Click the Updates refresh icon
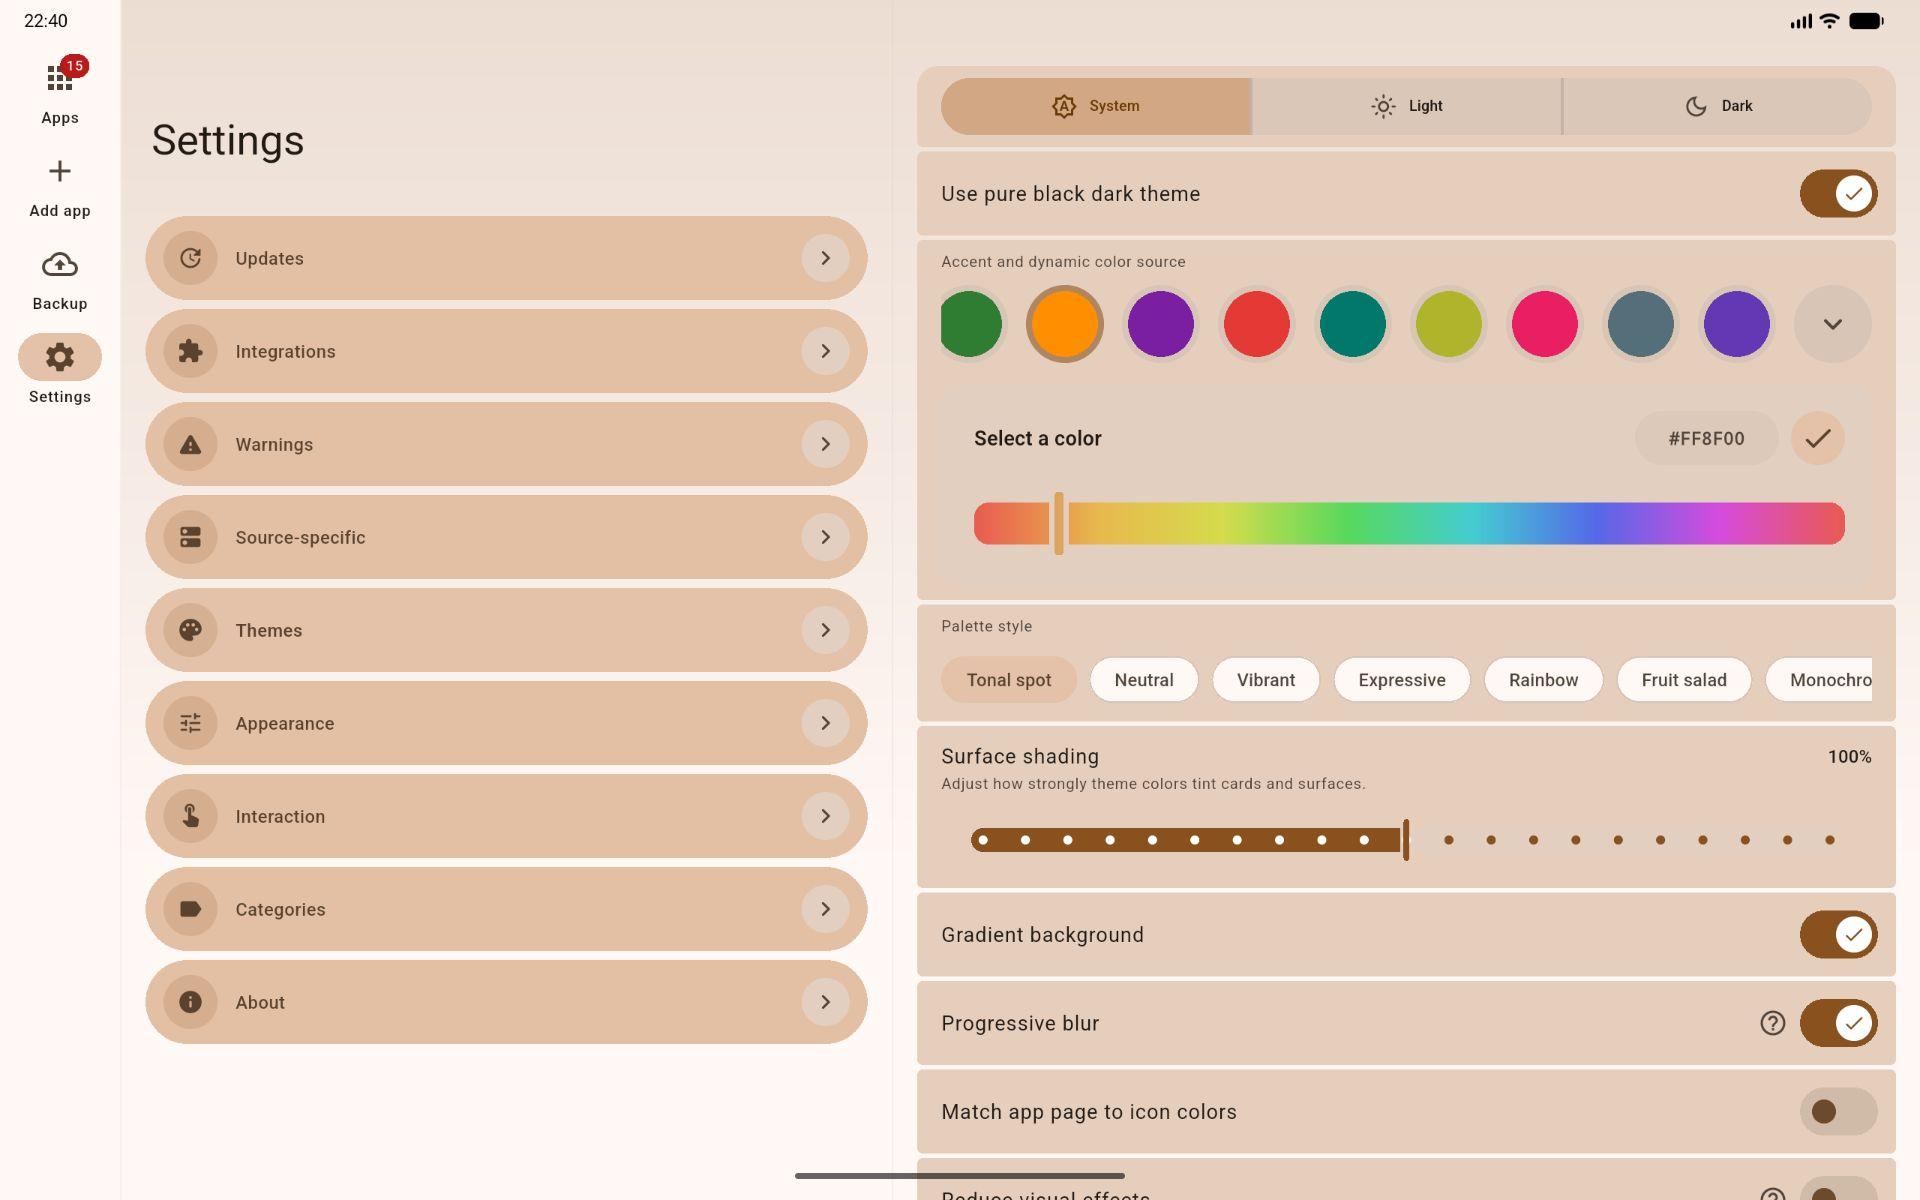The width and height of the screenshot is (1920, 1200). coord(190,258)
